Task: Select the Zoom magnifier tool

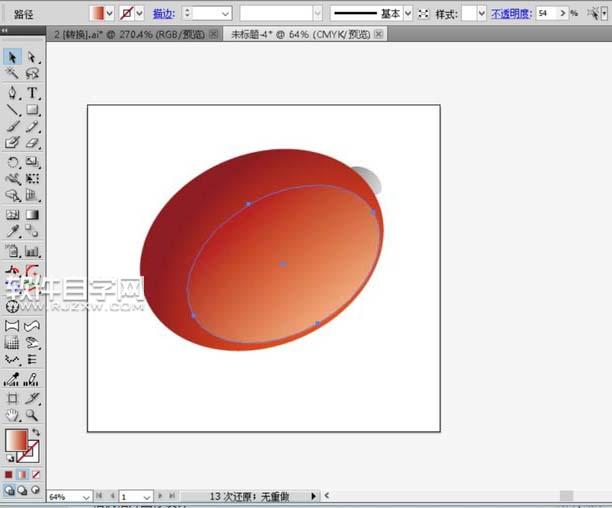Action: pyautogui.click(x=32, y=414)
